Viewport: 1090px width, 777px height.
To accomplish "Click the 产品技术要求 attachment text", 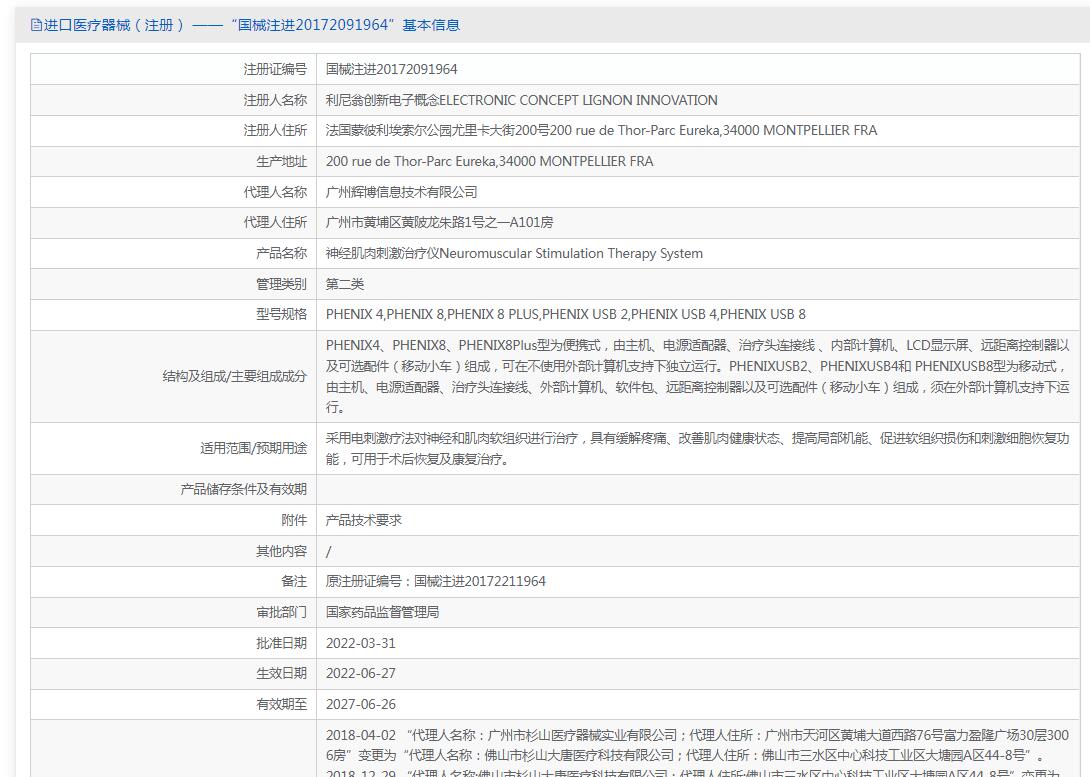I will (x=364, y=520).
